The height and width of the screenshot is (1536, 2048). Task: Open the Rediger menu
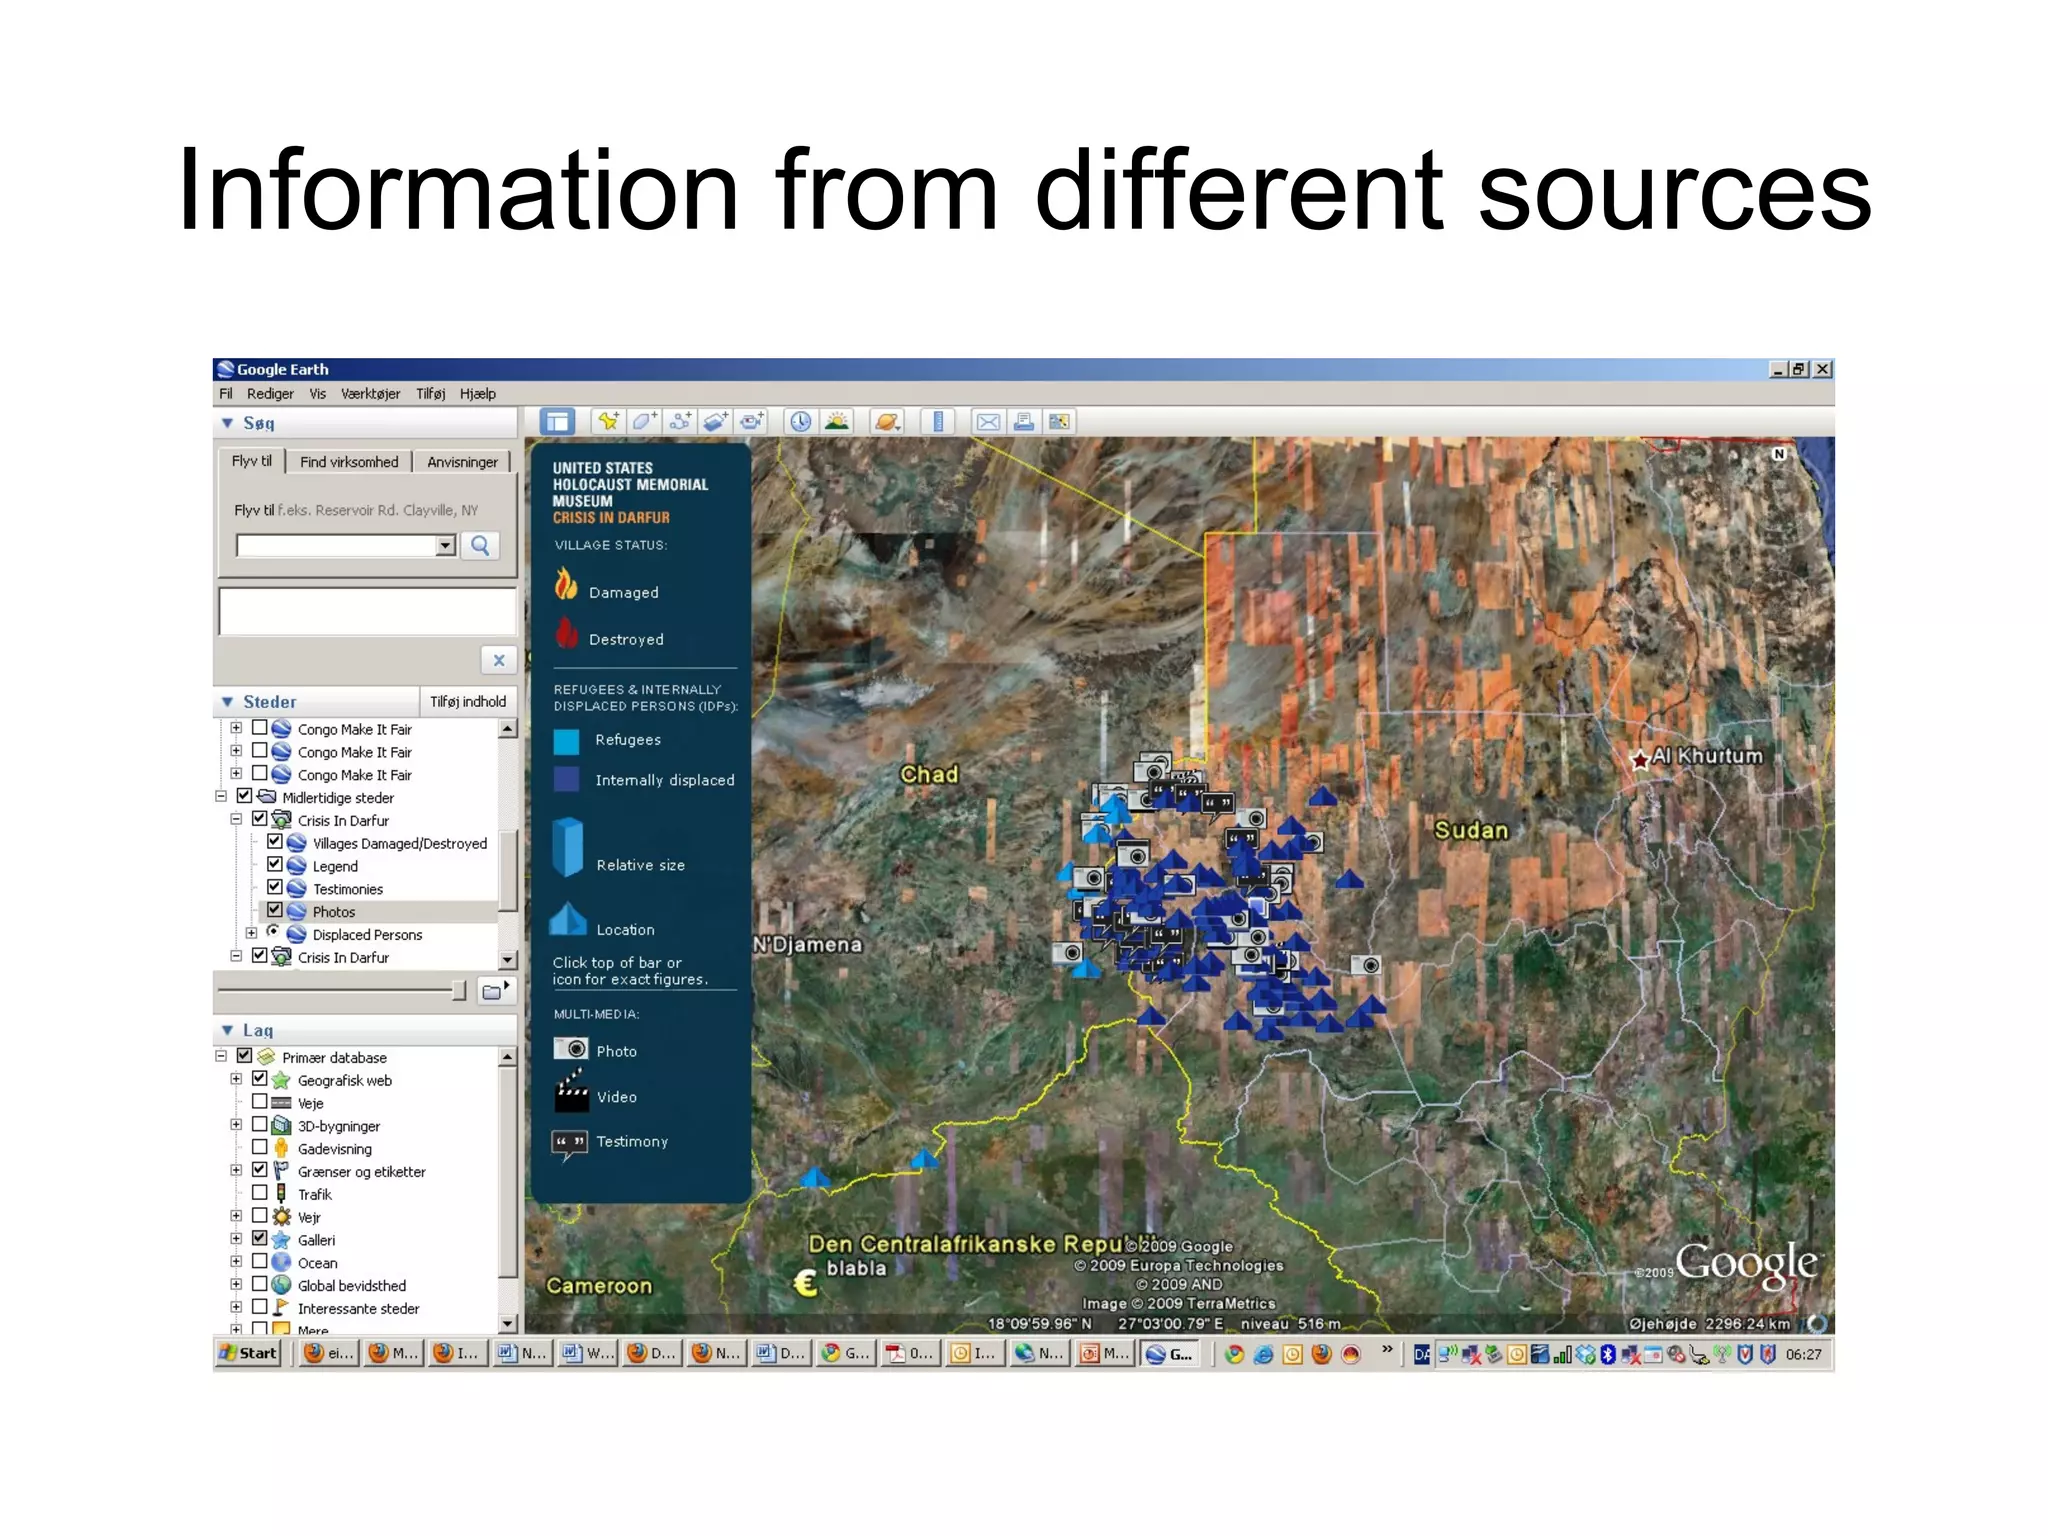270,394
